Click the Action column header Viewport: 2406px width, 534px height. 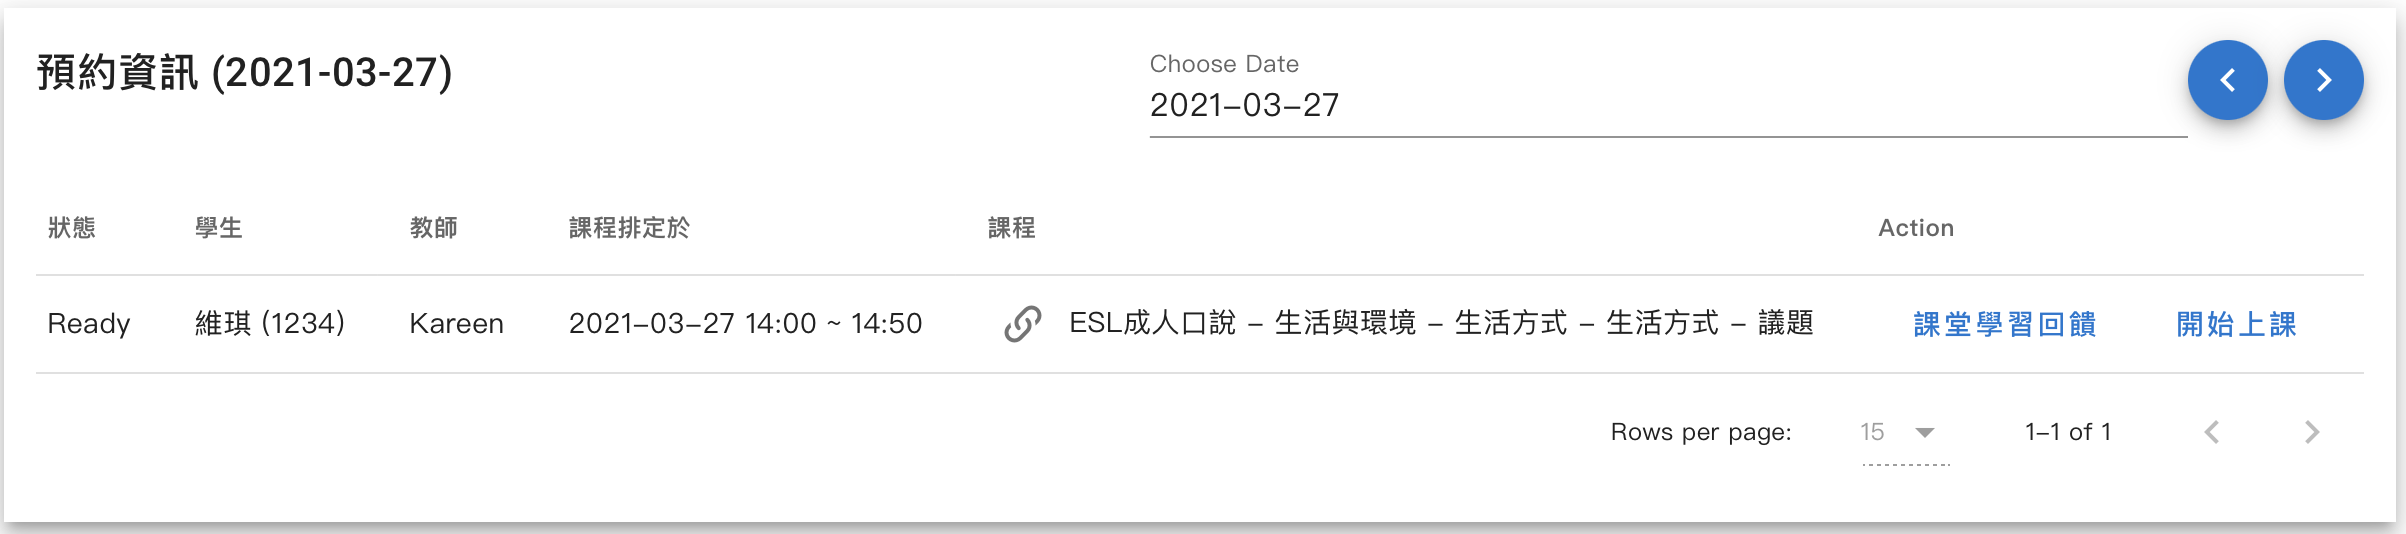pos(1916,228)
